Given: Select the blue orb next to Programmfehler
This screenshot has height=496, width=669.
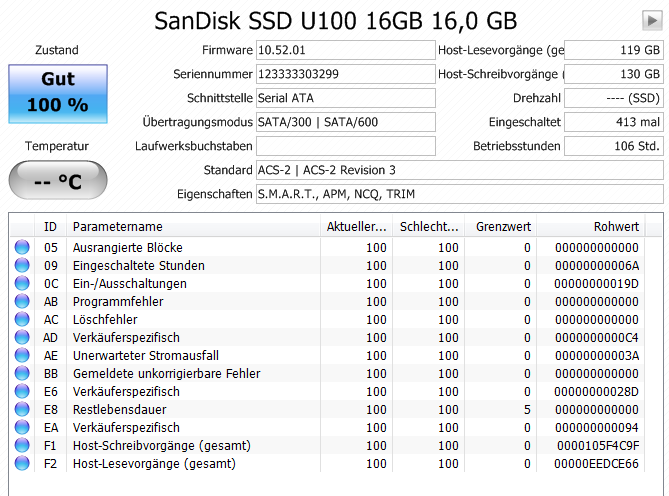Looking at the screenshot, I should tap(22, 301).
